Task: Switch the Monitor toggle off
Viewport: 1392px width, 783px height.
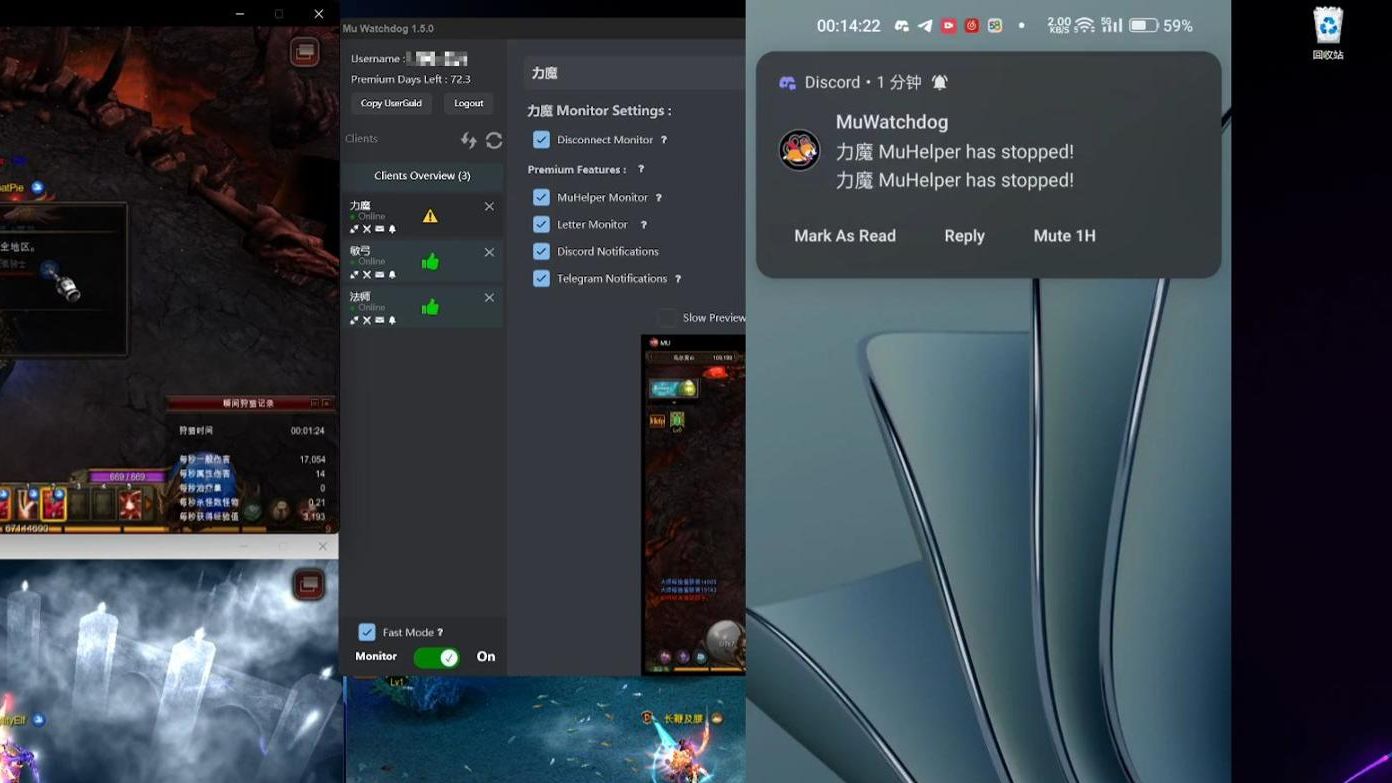Action: click(x=436, y=657)
